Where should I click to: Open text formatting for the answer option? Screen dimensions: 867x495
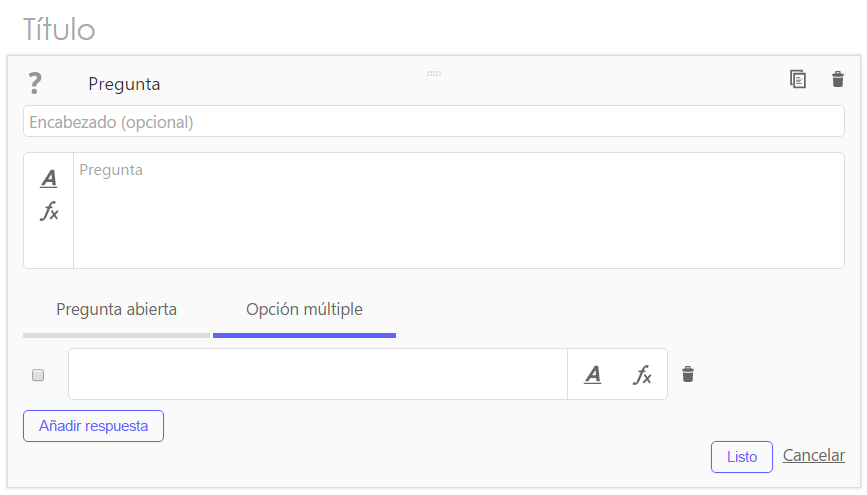point(593,374)
